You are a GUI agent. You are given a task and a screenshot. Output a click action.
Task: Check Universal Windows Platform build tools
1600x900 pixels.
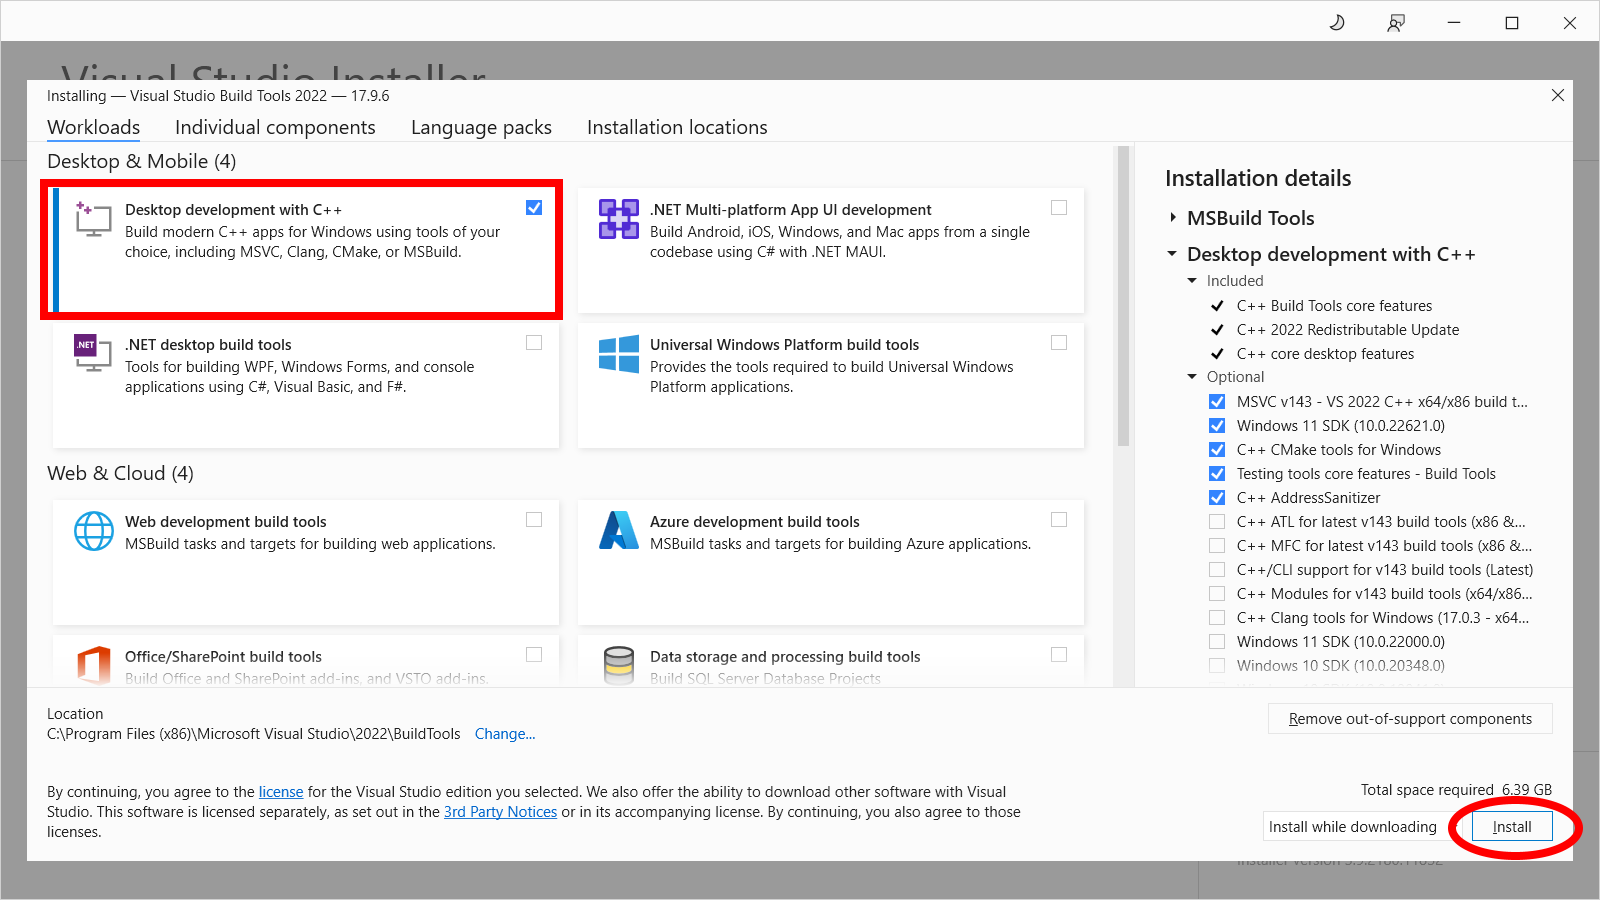1059,343
